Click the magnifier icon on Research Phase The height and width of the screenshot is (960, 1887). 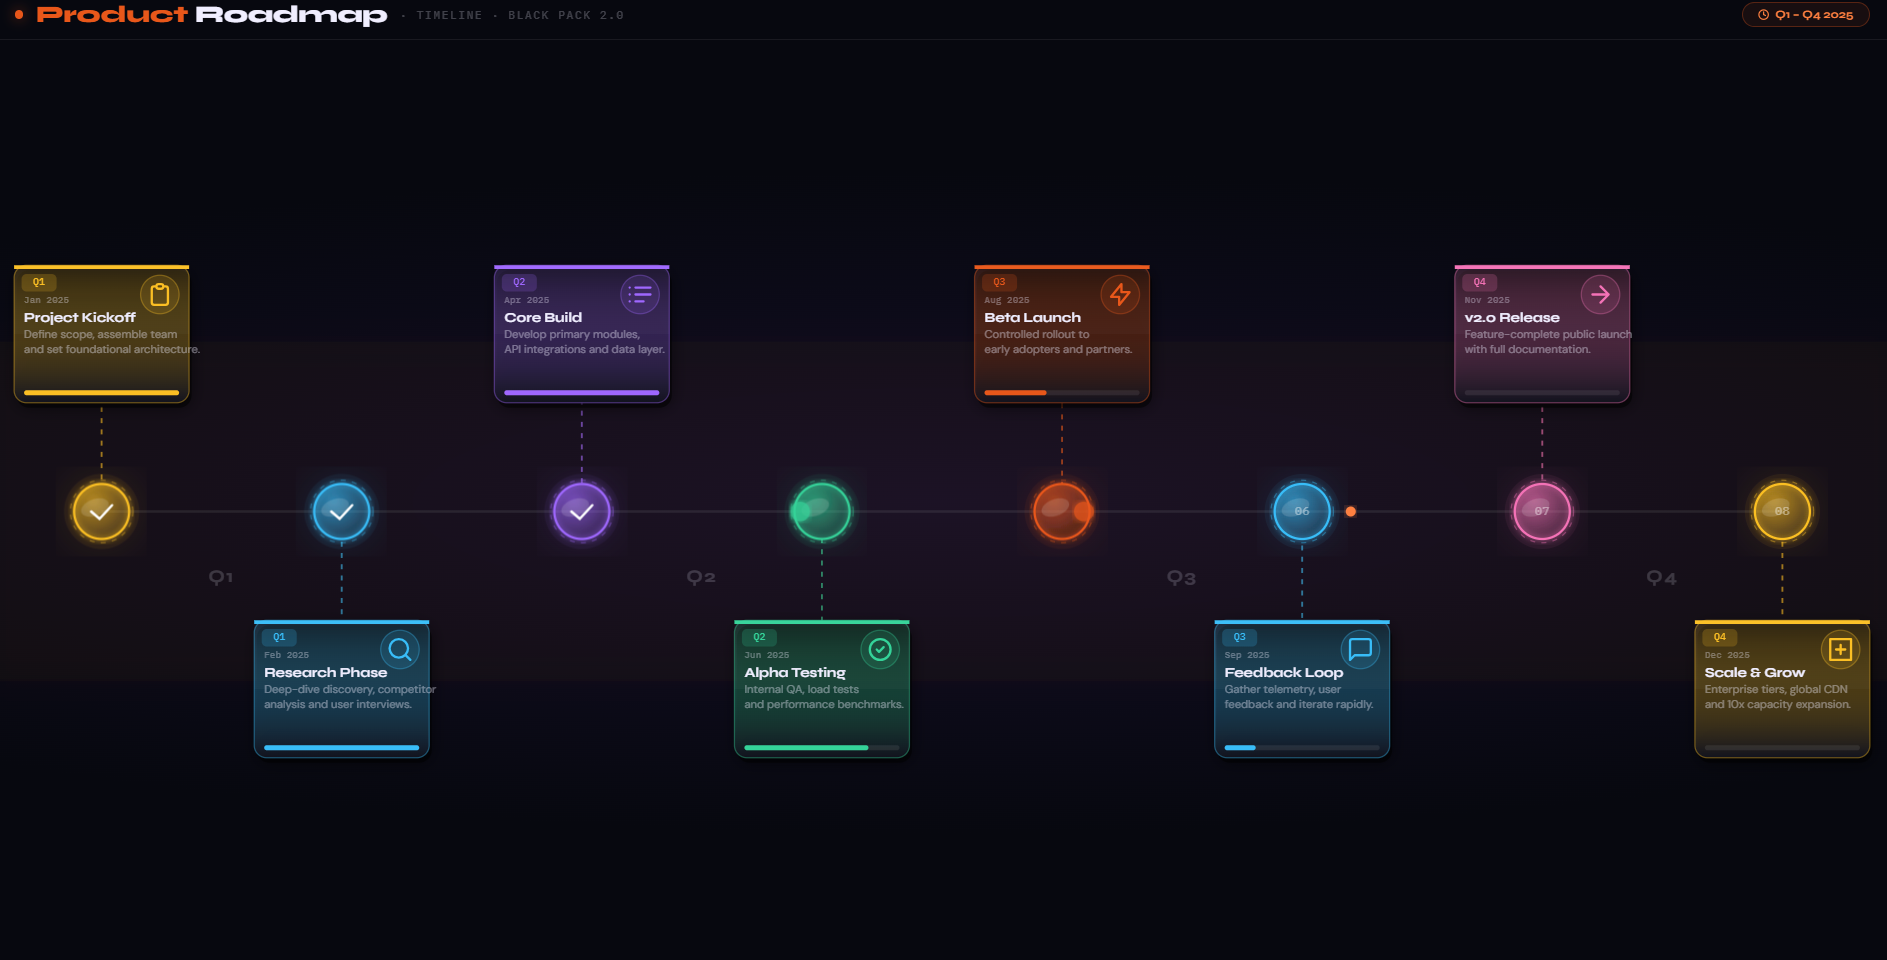(x=399, y=649)
